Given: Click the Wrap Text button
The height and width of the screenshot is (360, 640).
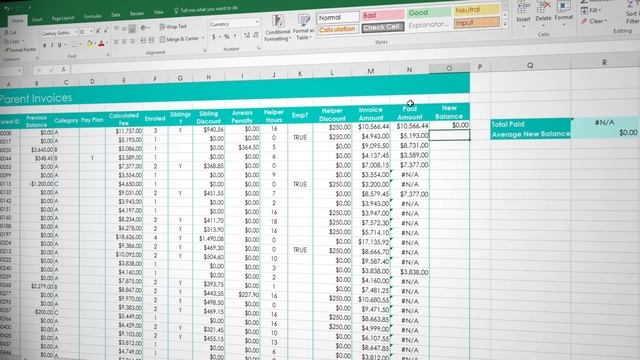Looking at the screenshot, I should click(x=173, y=27).
